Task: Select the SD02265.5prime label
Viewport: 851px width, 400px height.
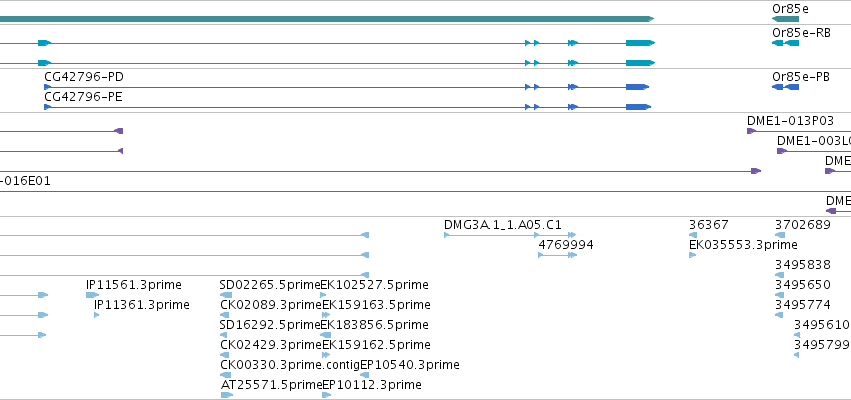Action: click(270, 285)
